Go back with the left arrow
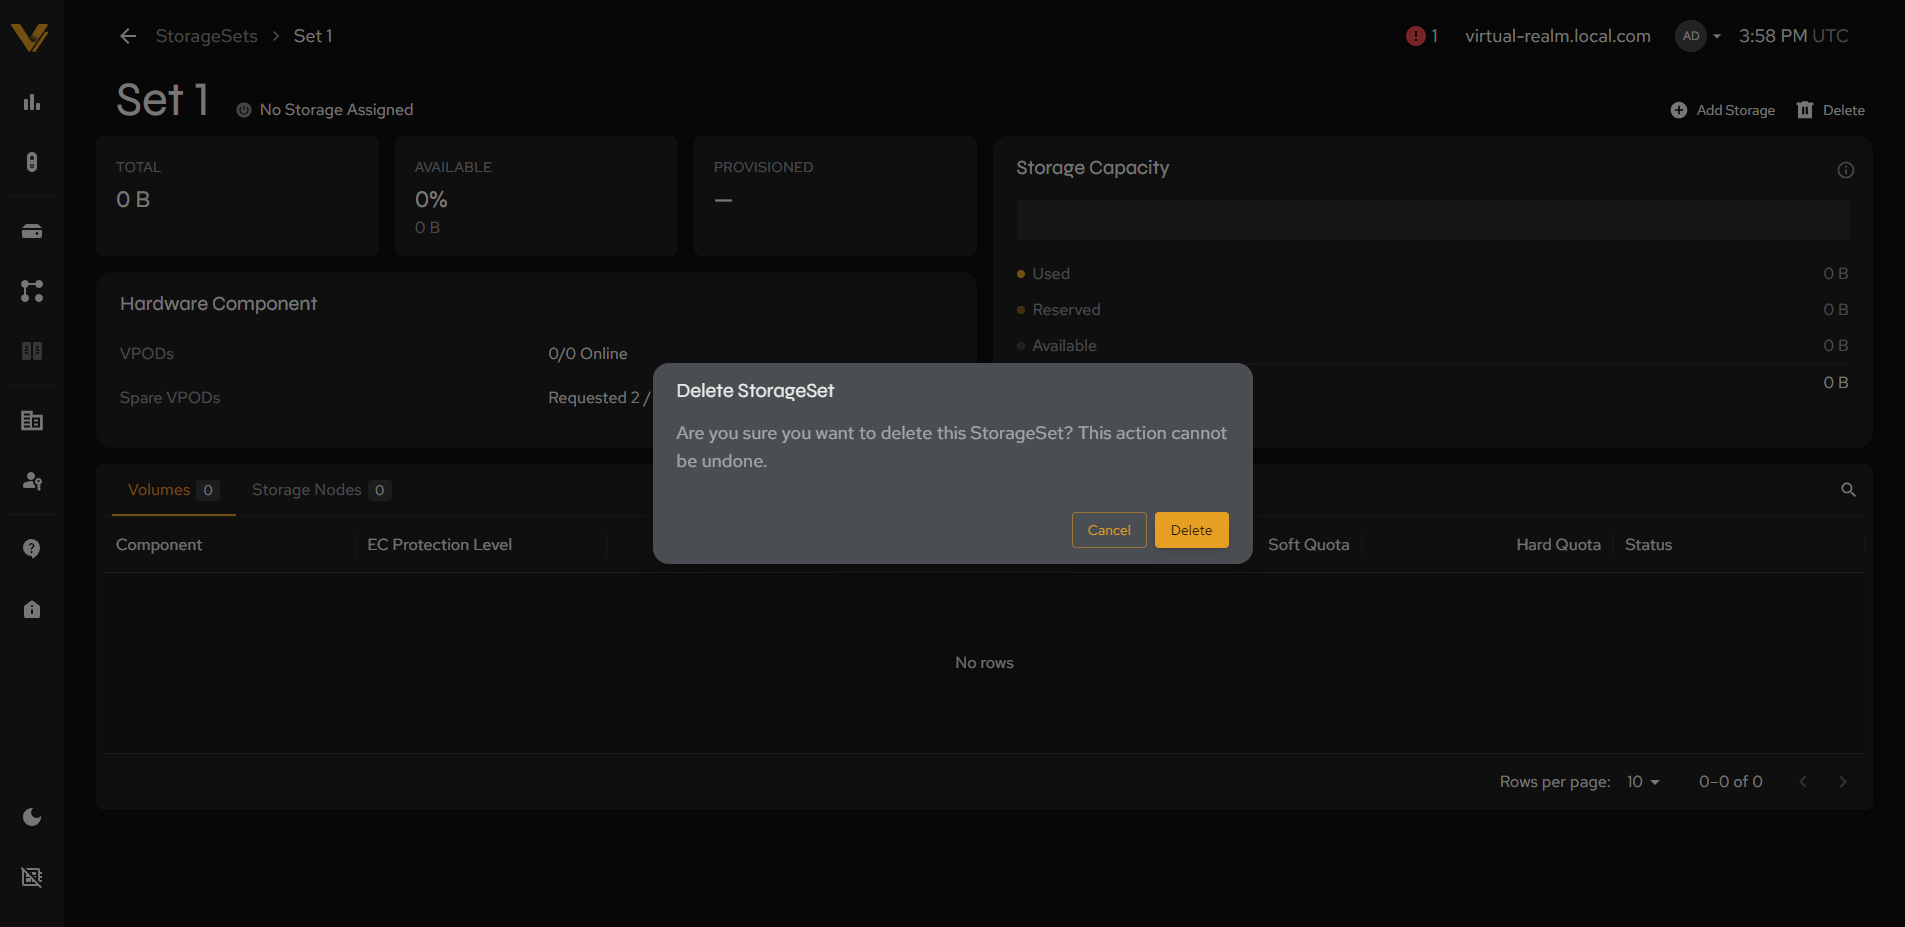Image resolution: width=1905 pixels, height=927 pixels. tap(128, 36)
